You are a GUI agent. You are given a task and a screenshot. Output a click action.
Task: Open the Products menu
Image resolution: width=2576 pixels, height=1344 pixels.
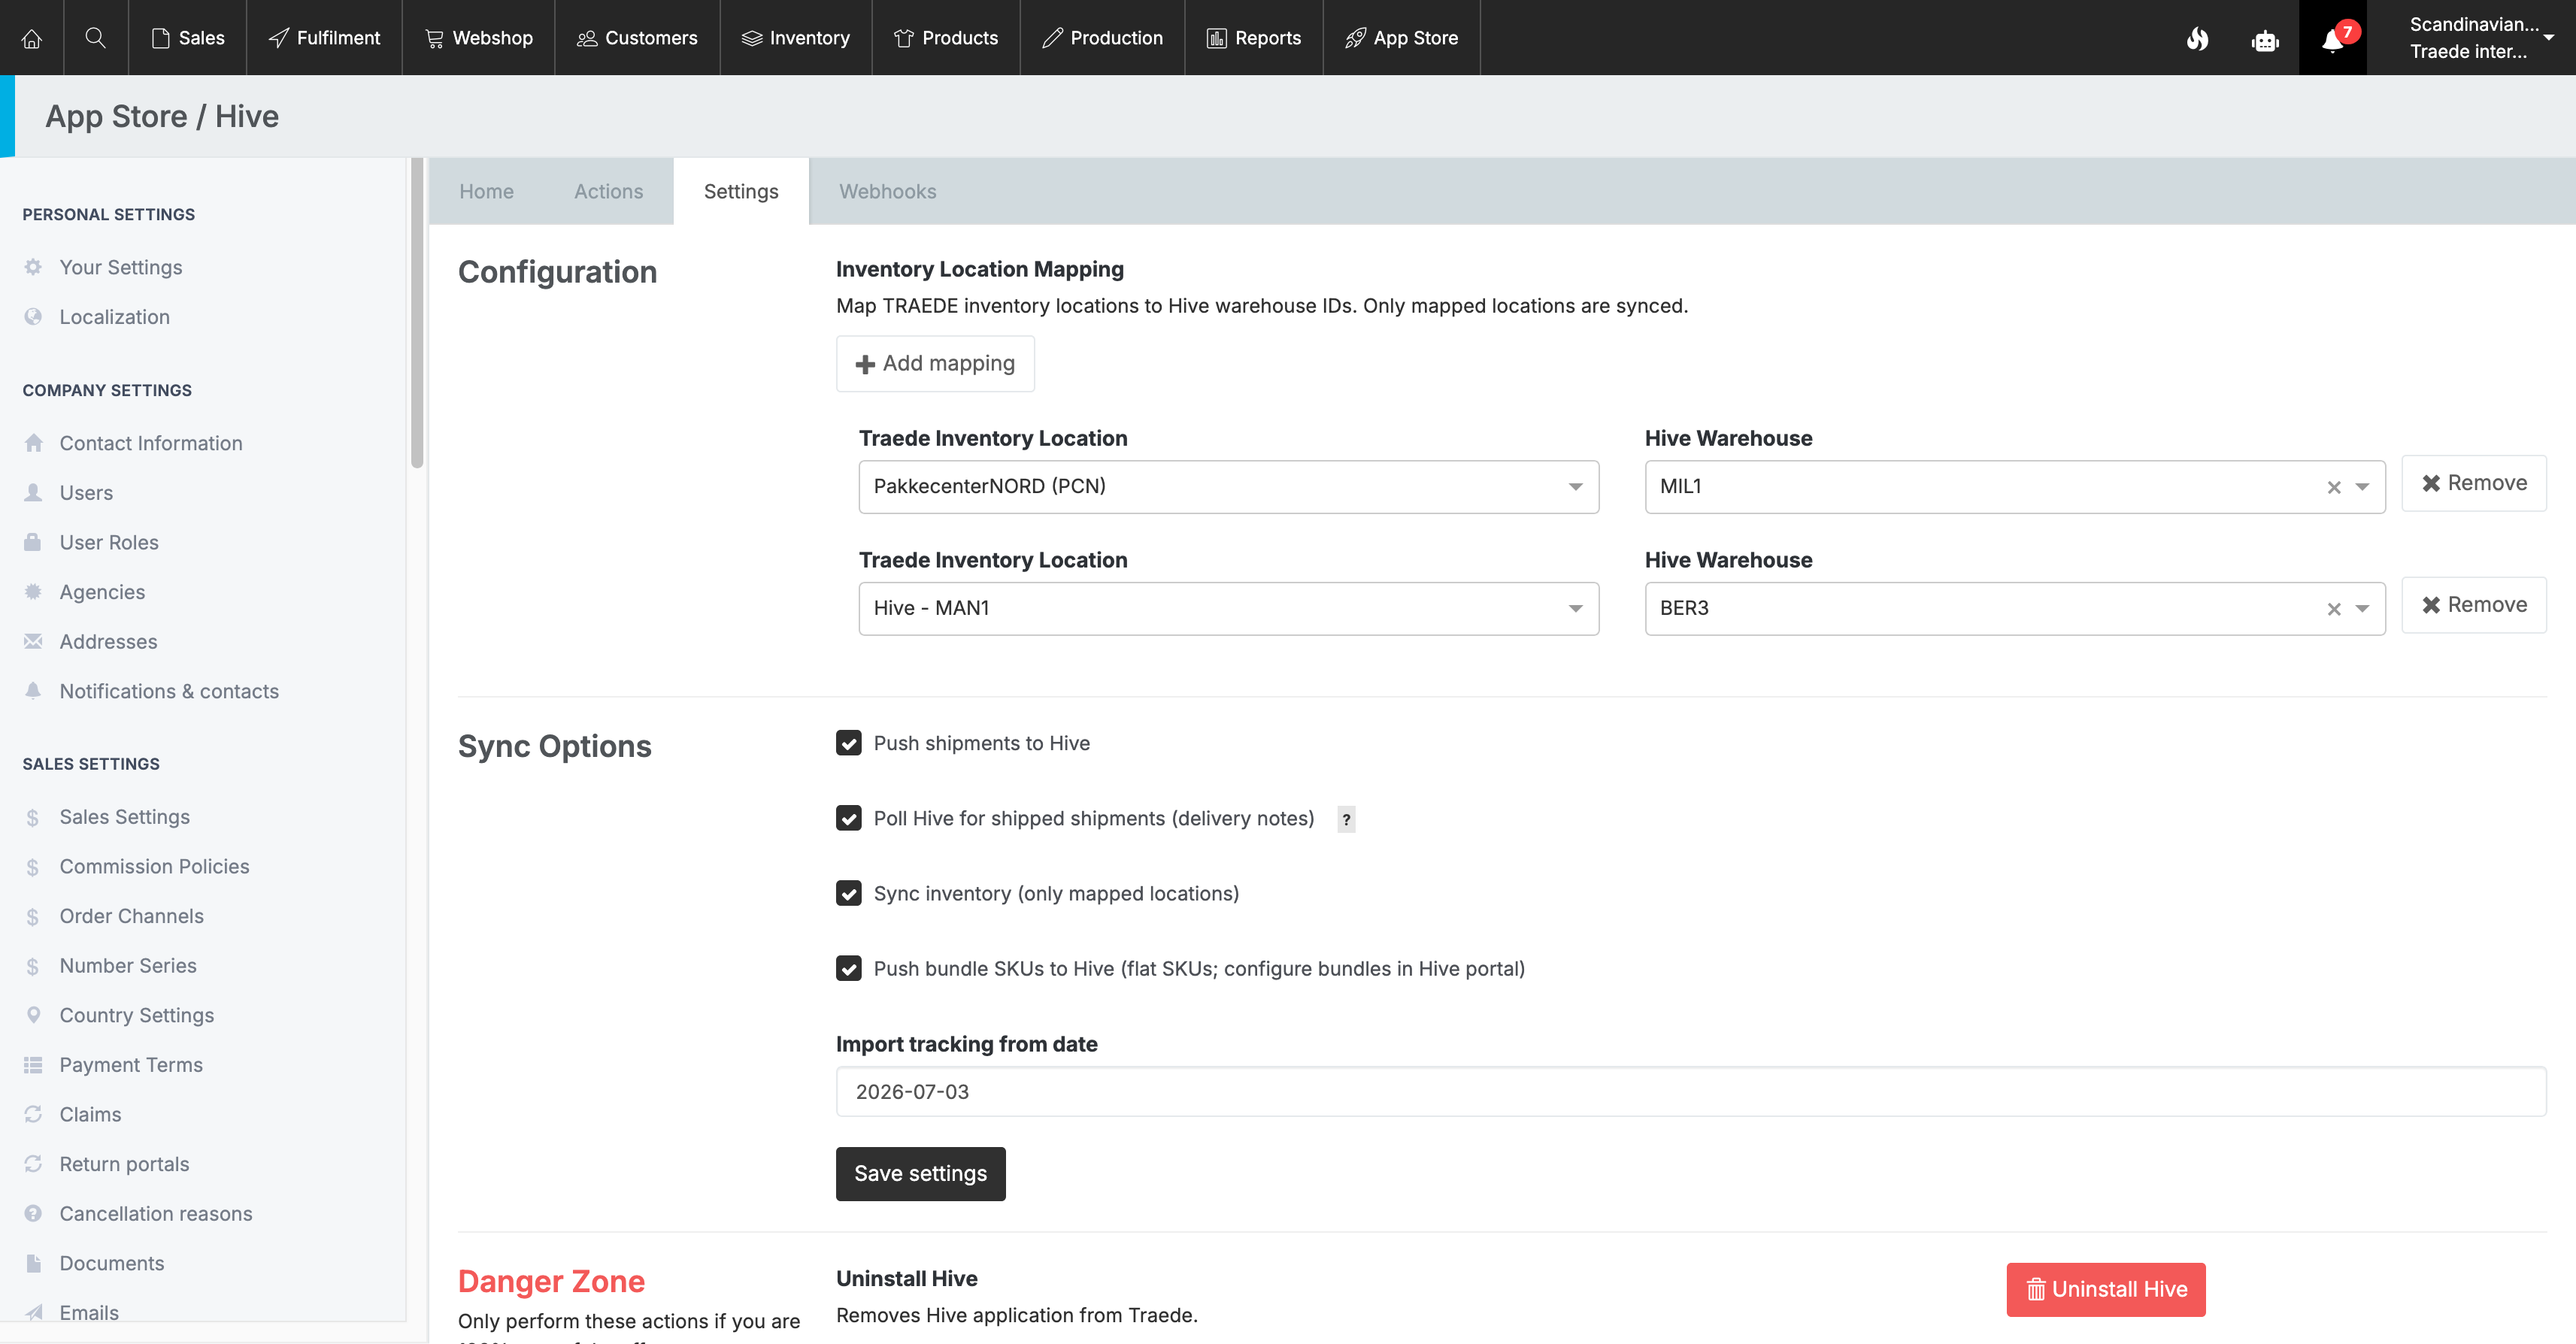coord(946,38)
